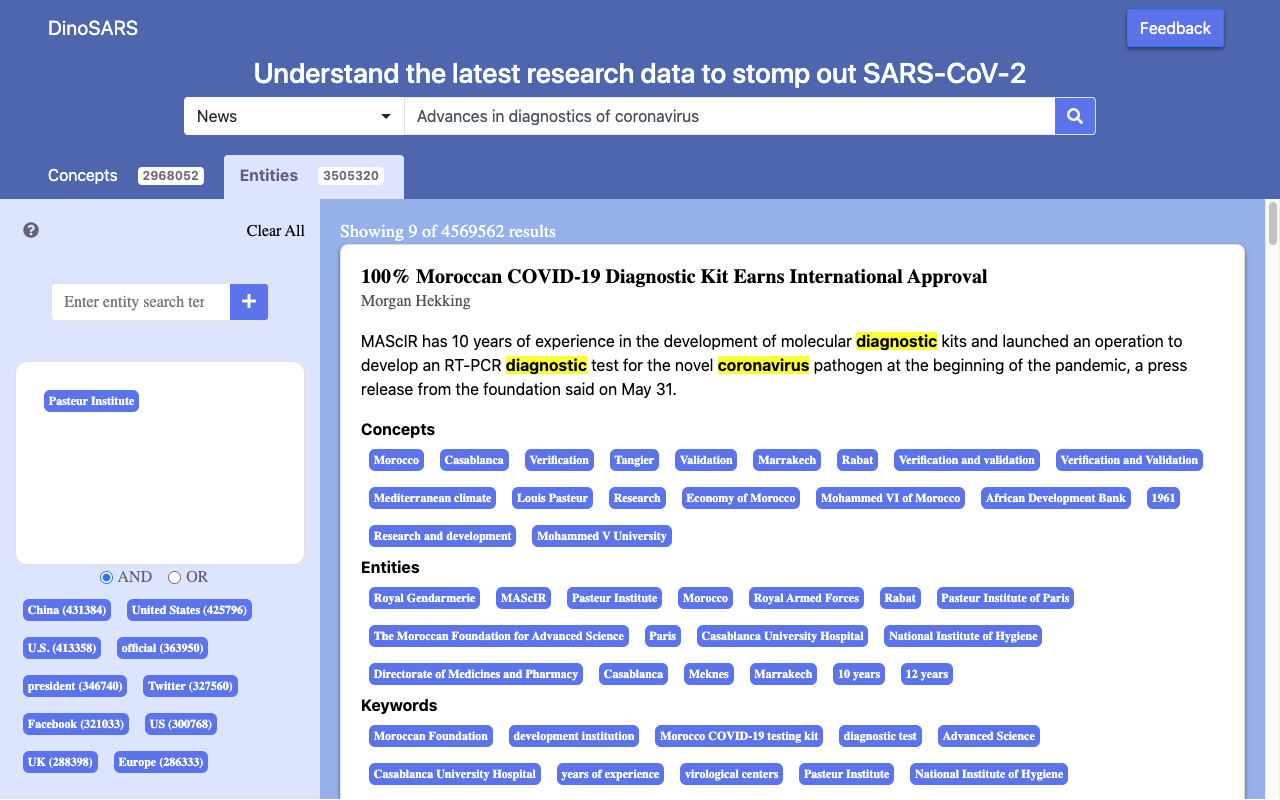The height and width of the screenshot is (800, 1280).
Task: Click the development institution keyword tag
Action: point(574,736)
